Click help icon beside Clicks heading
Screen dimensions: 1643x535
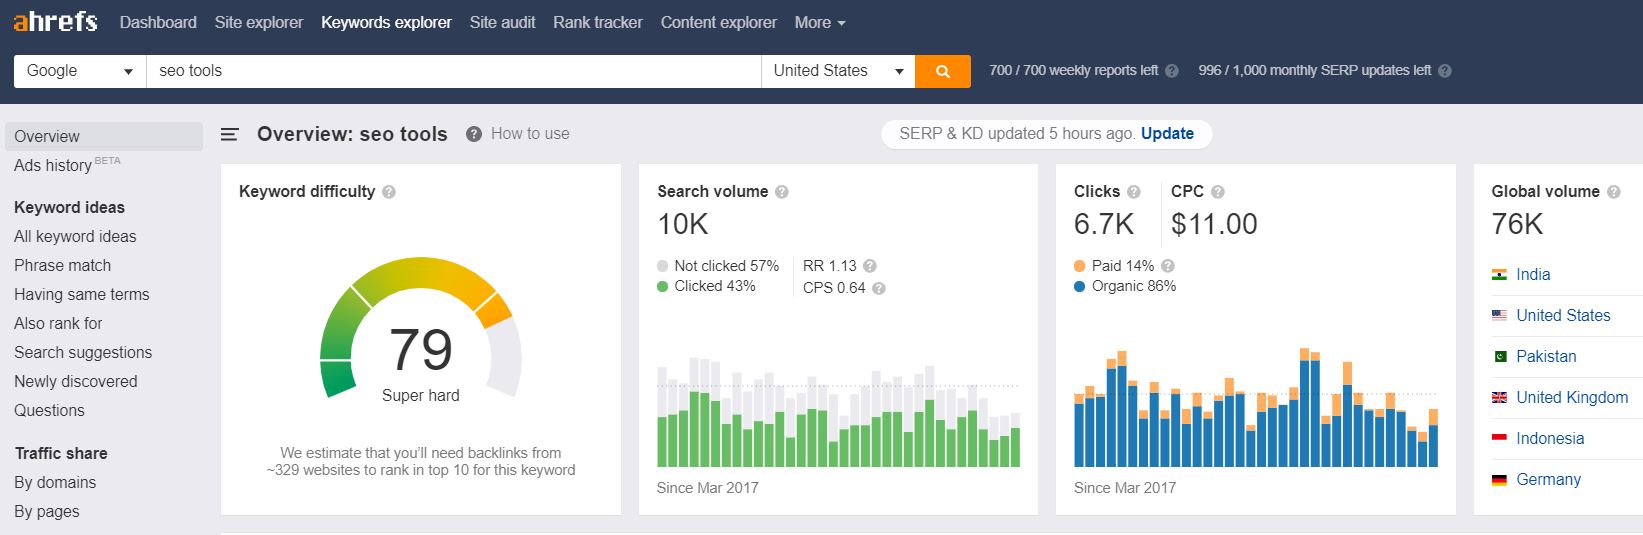coord(1133,192)
